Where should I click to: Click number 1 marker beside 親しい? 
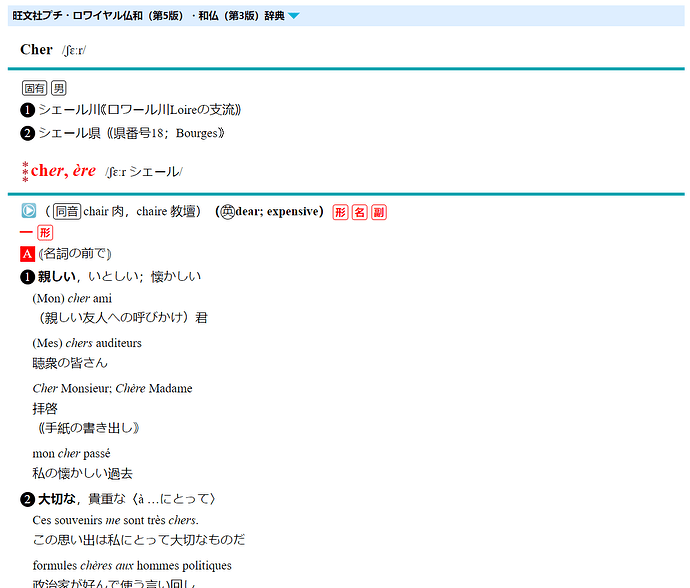pos(27,277)
